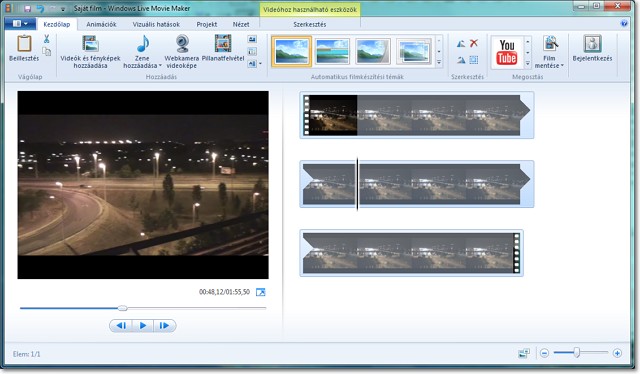Add videos and photos with Videók és fényképek hozzáadása
640x374 pixels.
click(90, 52)
